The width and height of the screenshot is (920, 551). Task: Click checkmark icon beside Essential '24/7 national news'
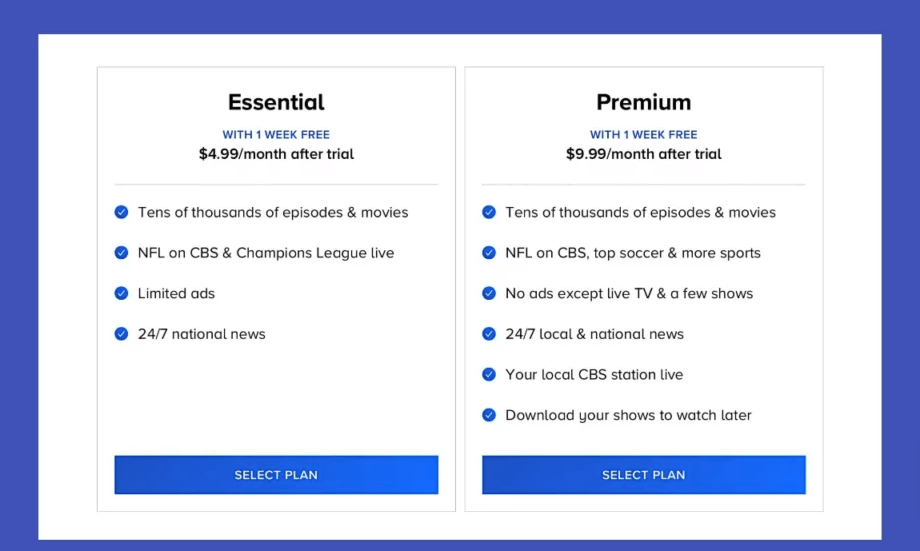pyautogui.click(x=121, y=334)
